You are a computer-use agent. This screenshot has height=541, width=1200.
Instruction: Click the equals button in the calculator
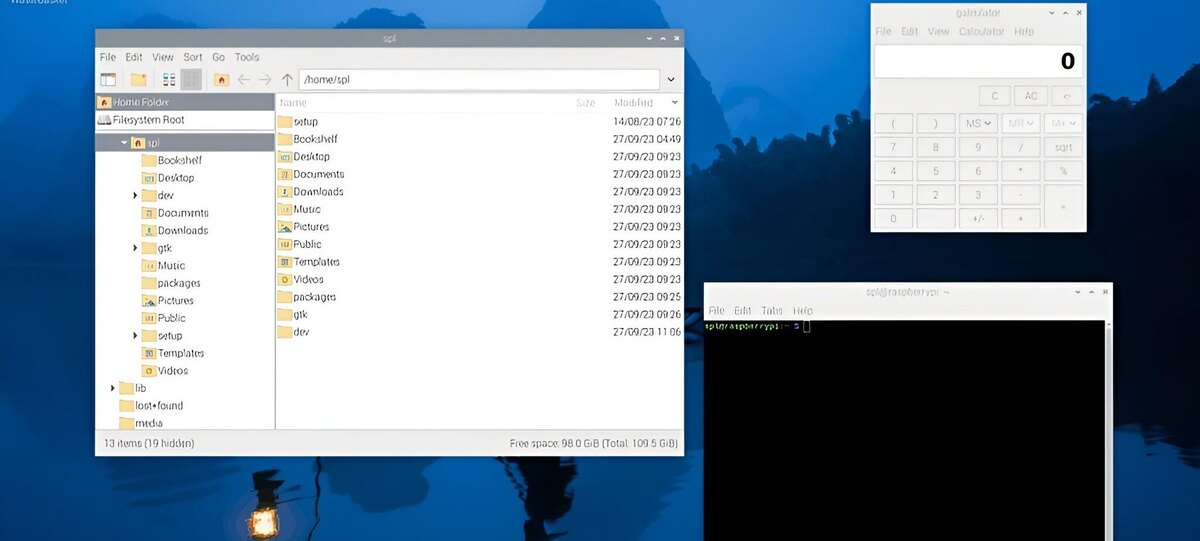click(x=1063, y=206)
